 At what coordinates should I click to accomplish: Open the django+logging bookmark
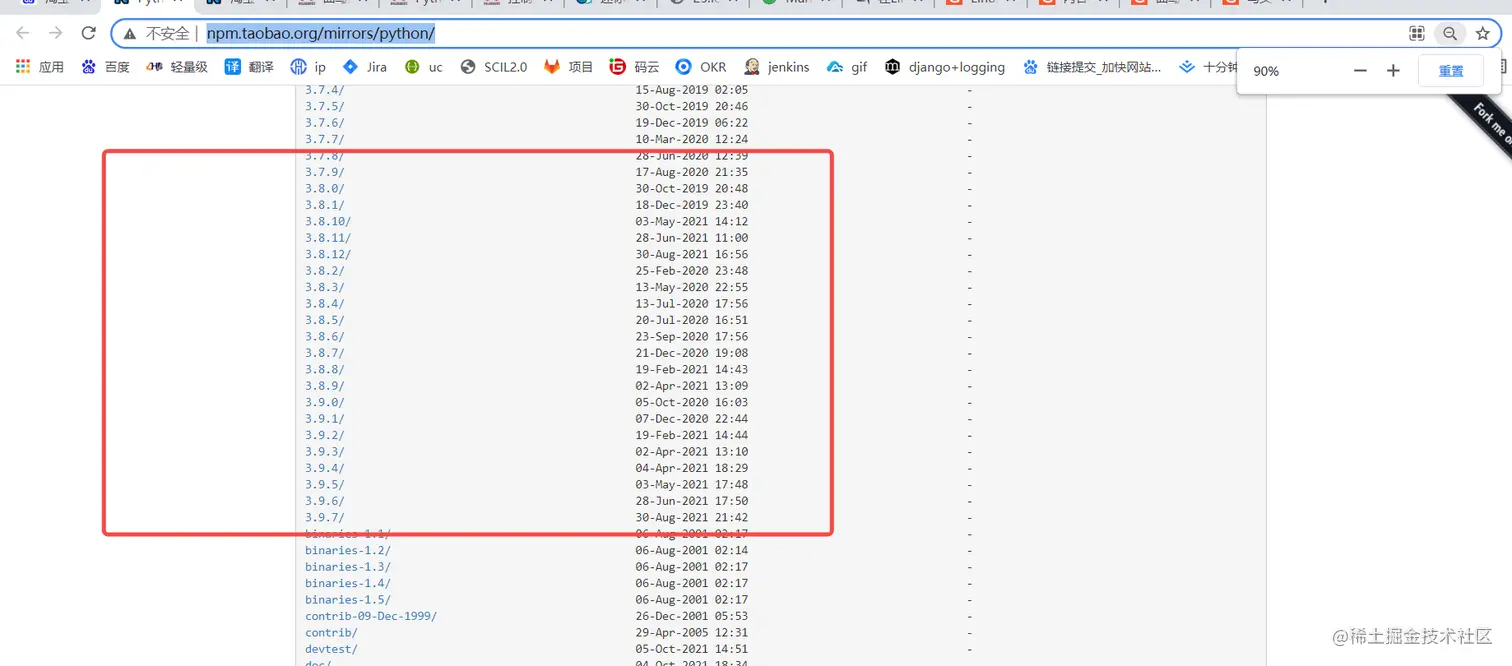coord(945,67)
